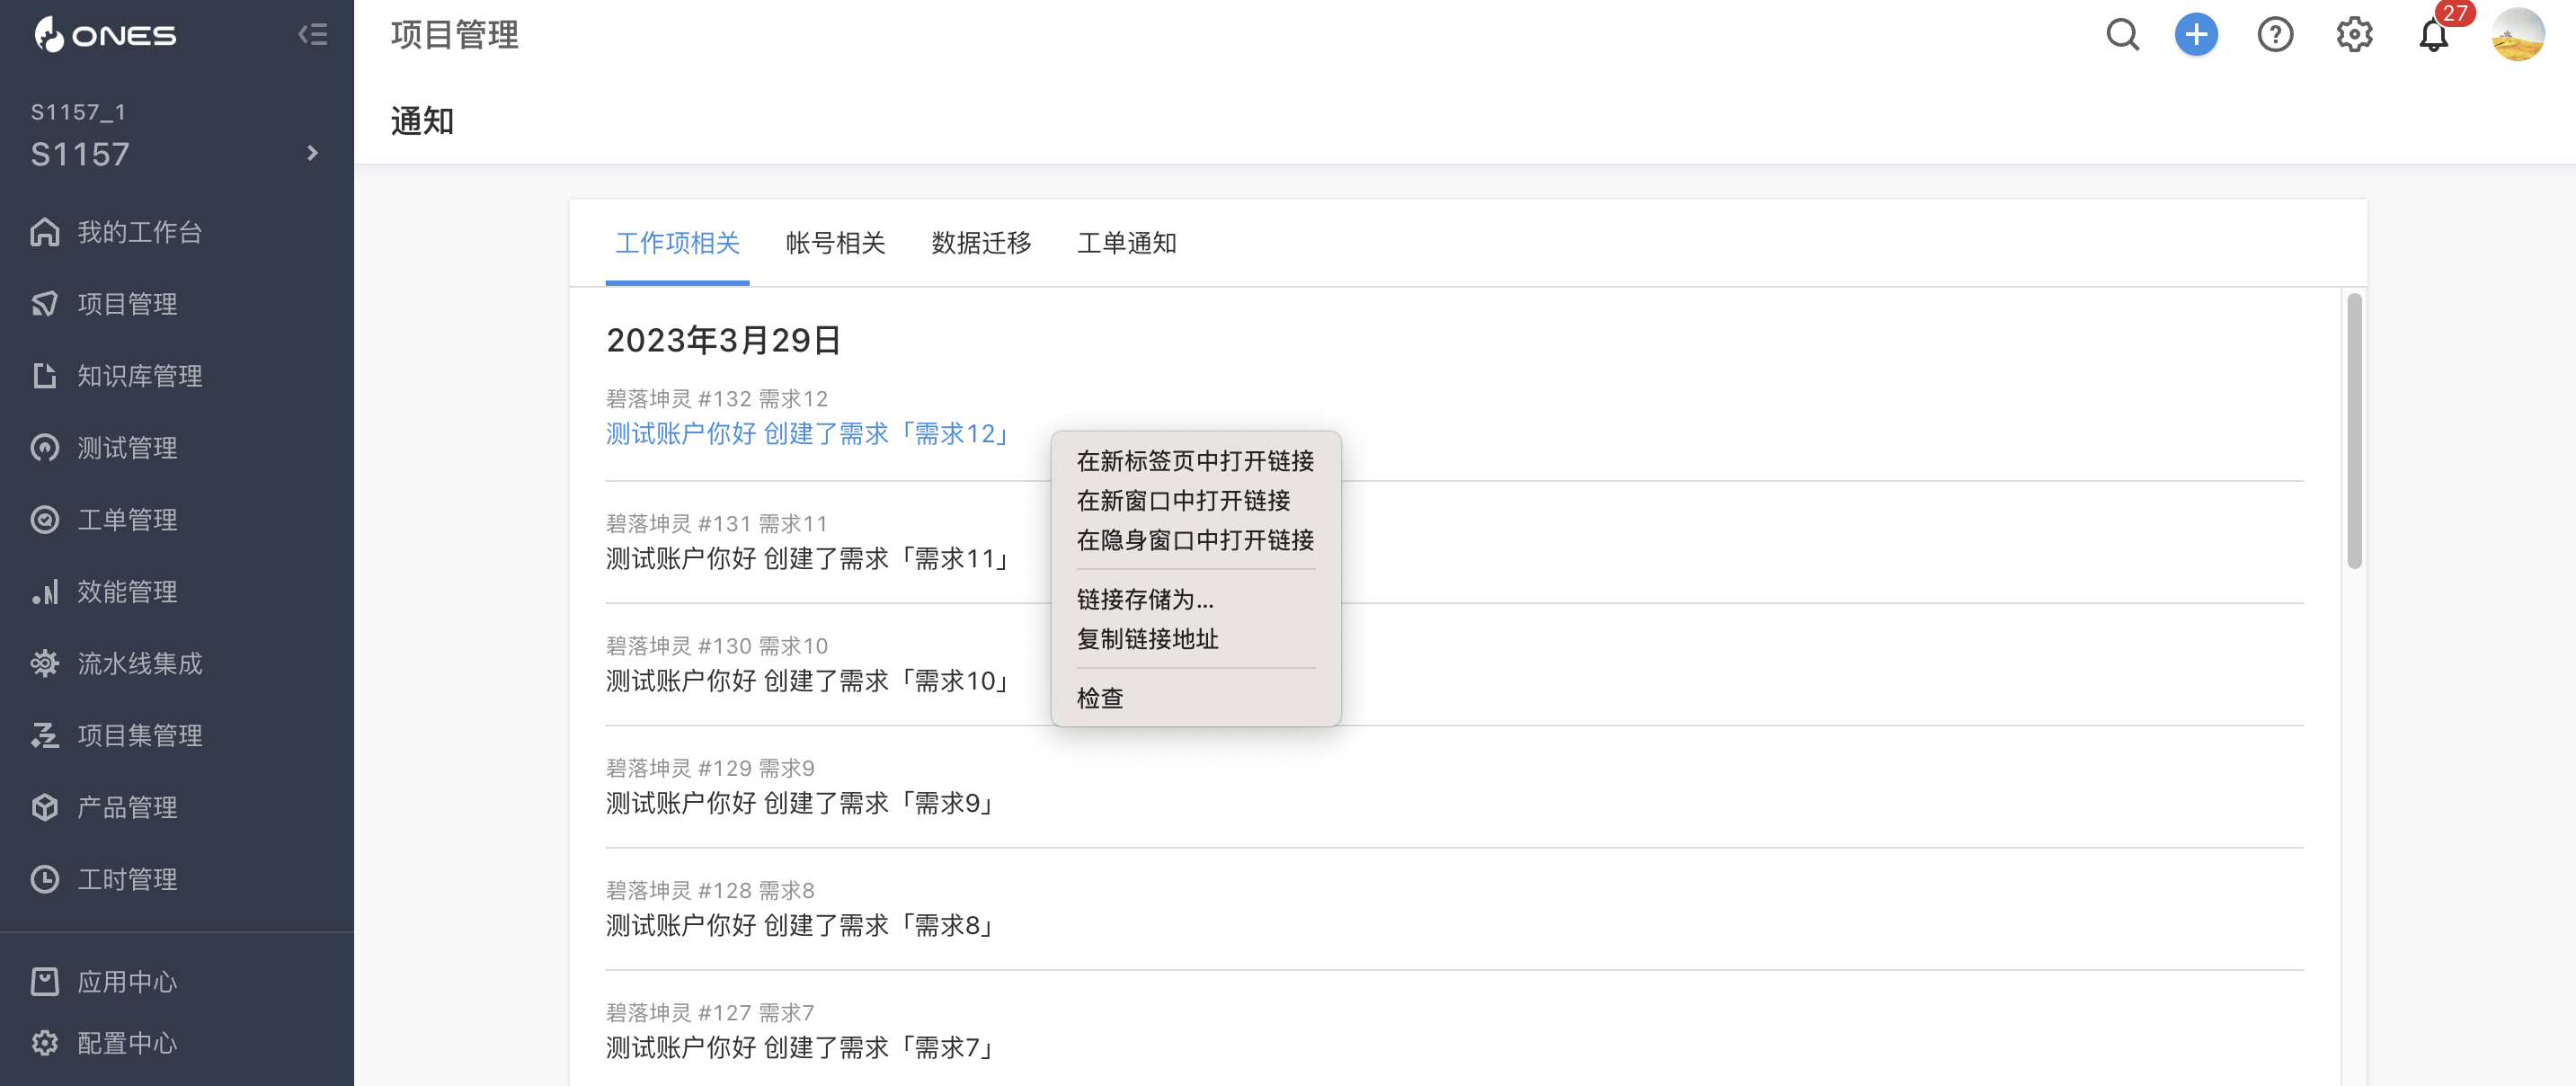Image resolution: width=2576 pixels, height=1086 pixels.
Task: Open notification 创建了需求「需求11」
Action: (x=810, y=559)
